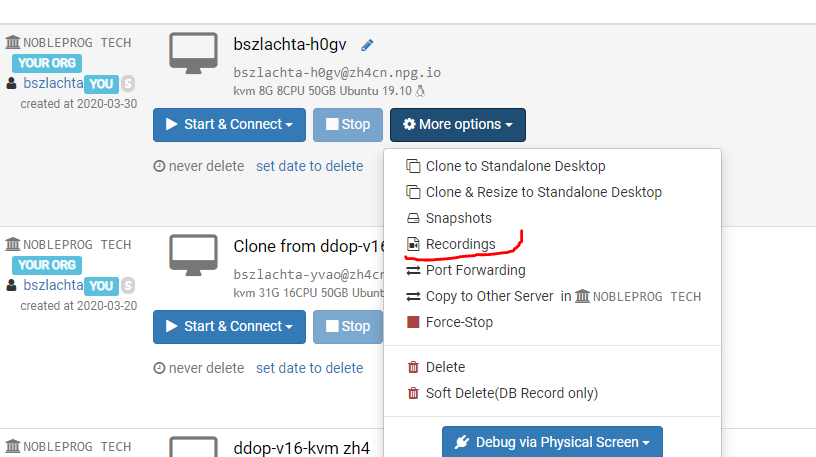Click set date to delete for bszlachta-h0gv
816x457 pixels.
coord(310,166)
